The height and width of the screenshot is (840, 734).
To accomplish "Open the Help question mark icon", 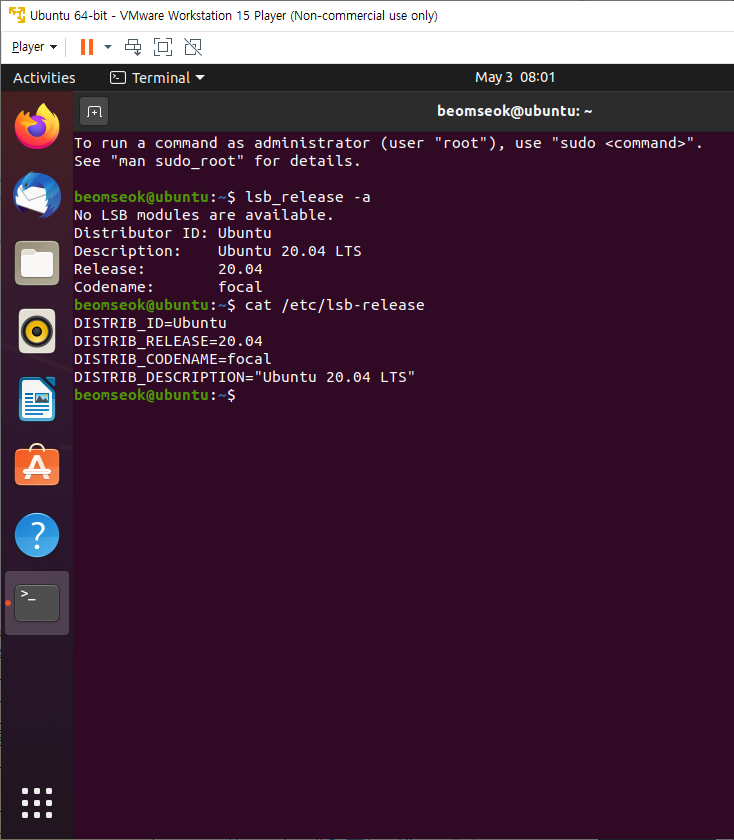I will coord(37,535).
